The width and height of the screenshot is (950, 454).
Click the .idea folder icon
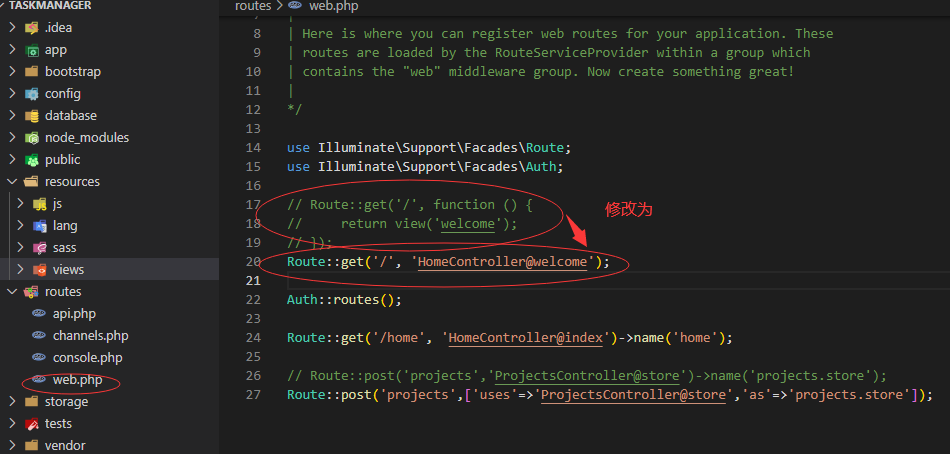pos(32,28)
